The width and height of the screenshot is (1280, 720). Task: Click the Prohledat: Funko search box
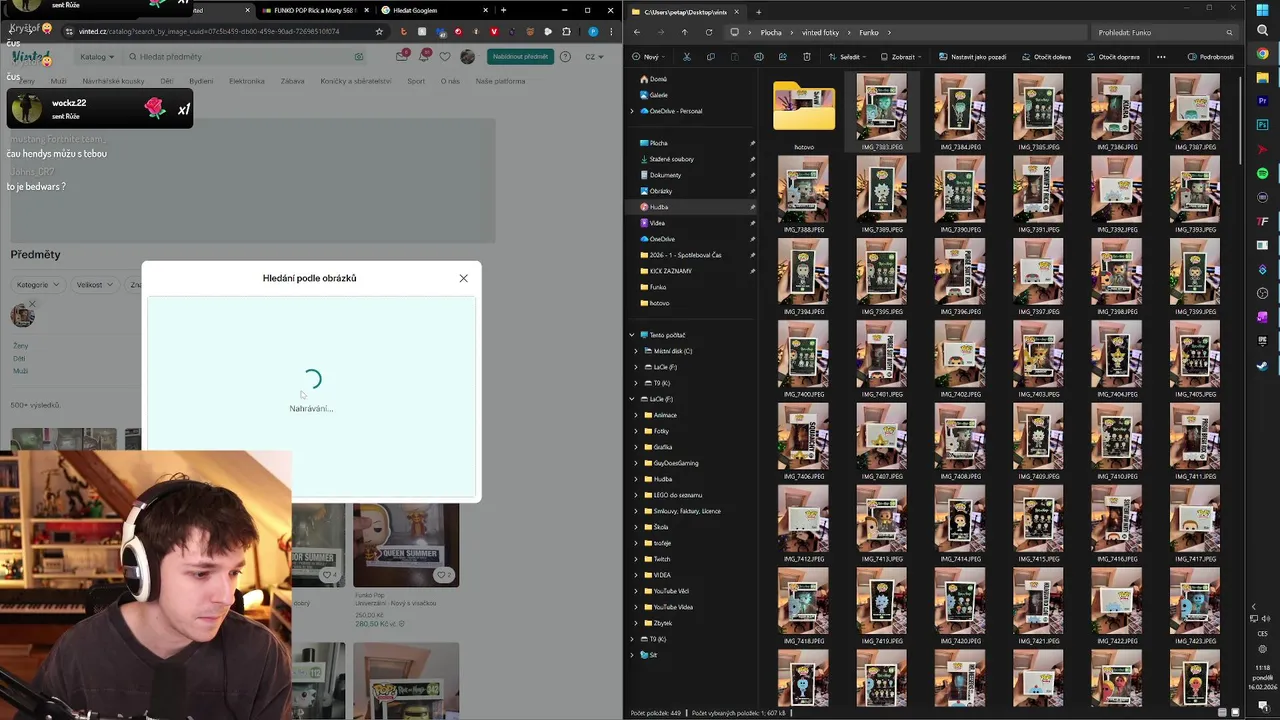click(1165, 32)
